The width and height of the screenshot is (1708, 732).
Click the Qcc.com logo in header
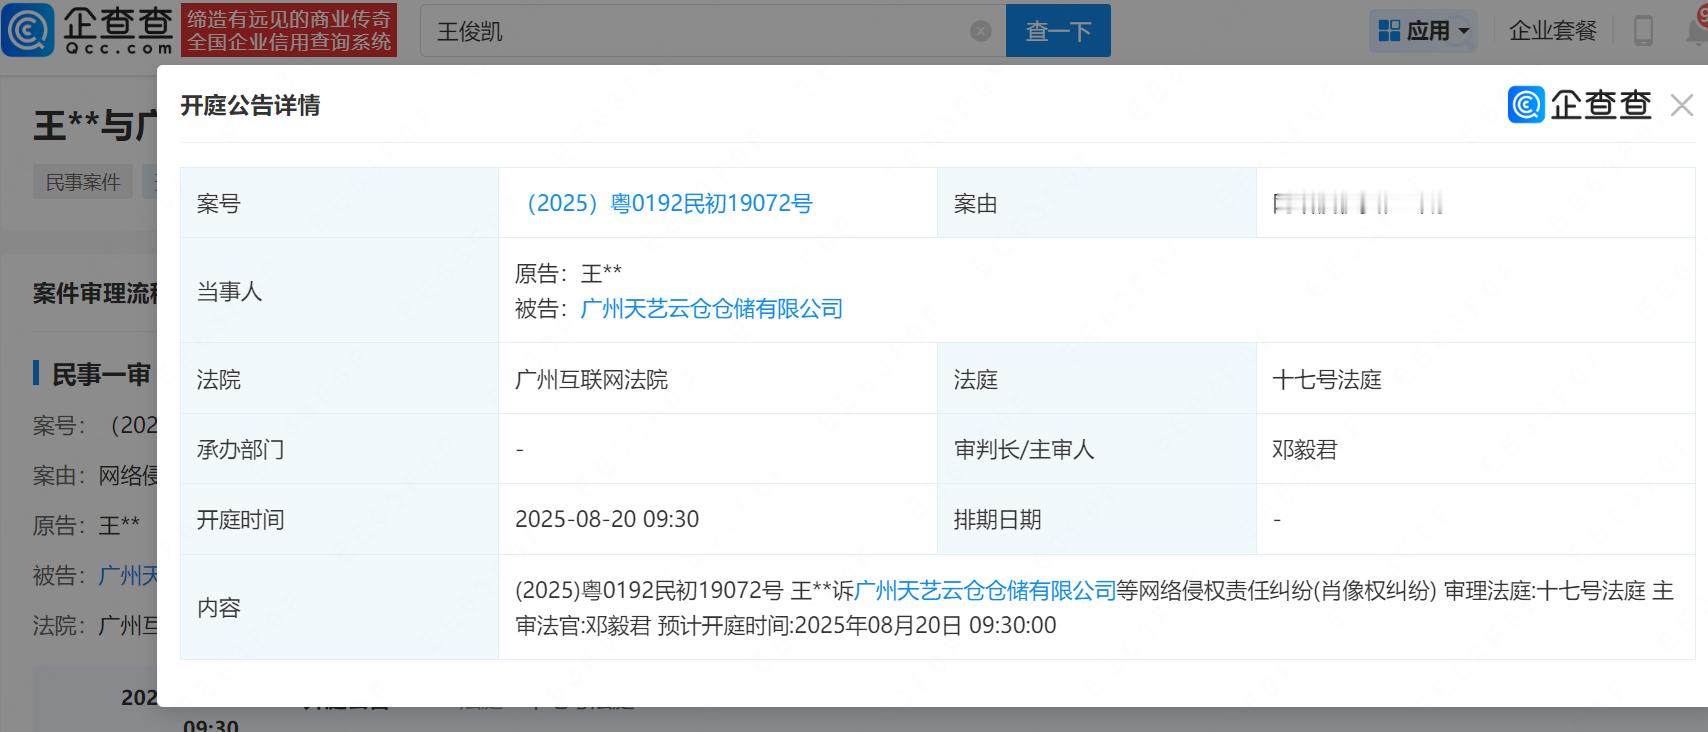coord(88,30)
